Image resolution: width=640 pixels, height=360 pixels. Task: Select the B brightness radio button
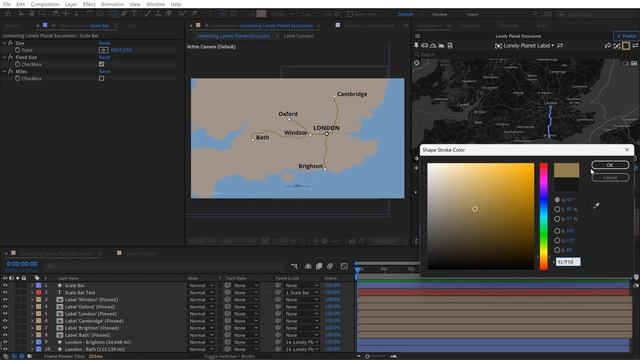pos(557,219)
